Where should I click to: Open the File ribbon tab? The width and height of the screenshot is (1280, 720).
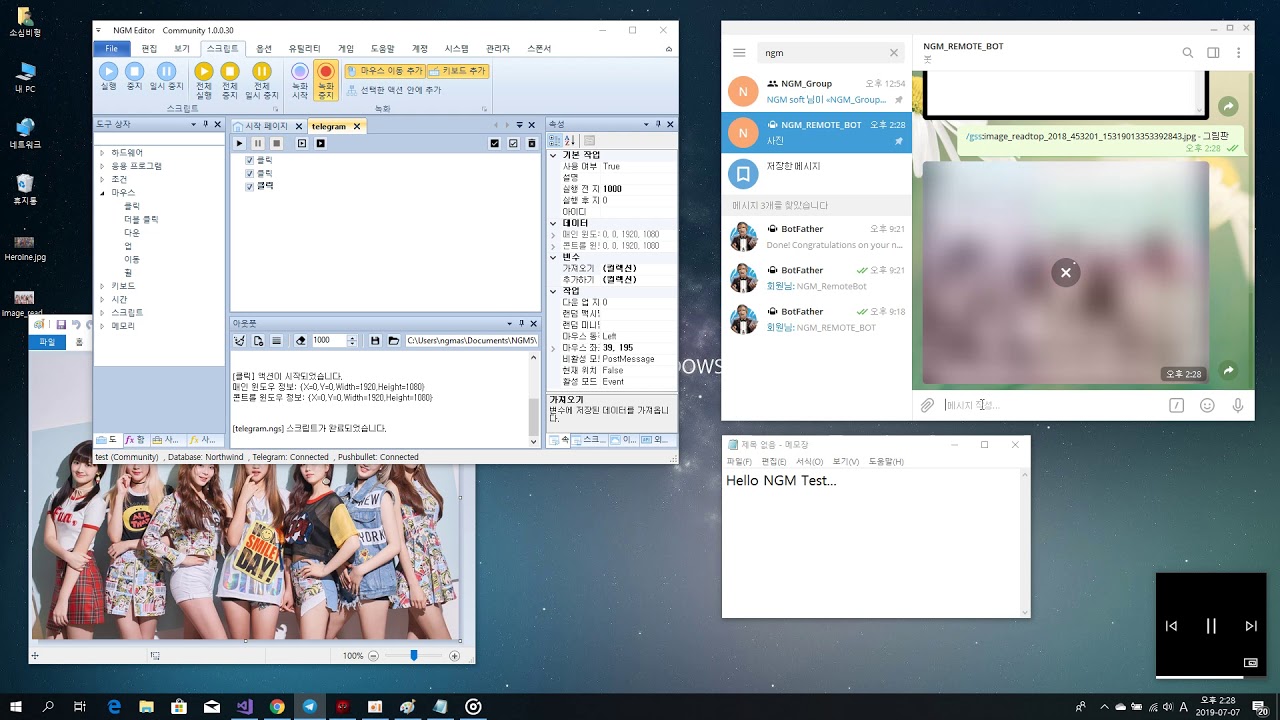[112, 48]
